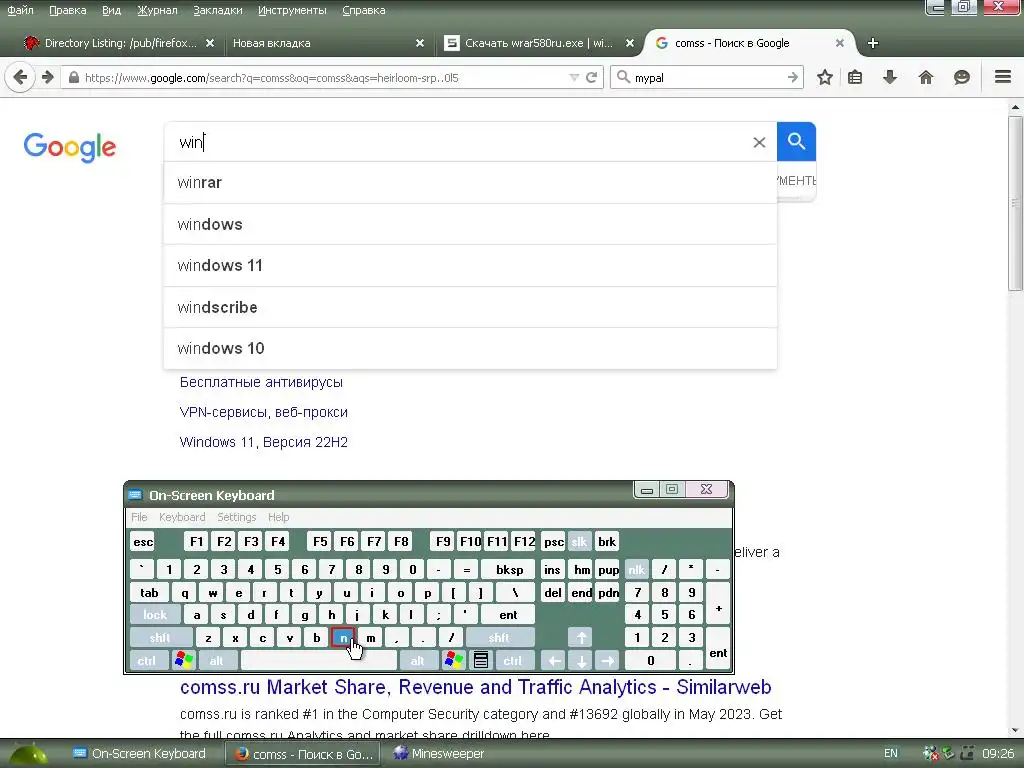The width and height of the screenshot is (1024, 768).
Task: Clear the Google search box with X
Action: 759,142
